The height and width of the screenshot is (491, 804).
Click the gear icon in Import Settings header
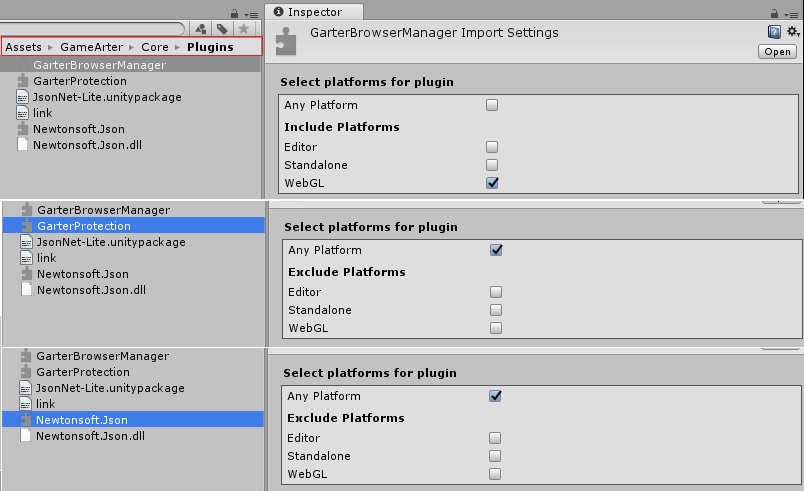pyautogui.click(x=792, y=33)
